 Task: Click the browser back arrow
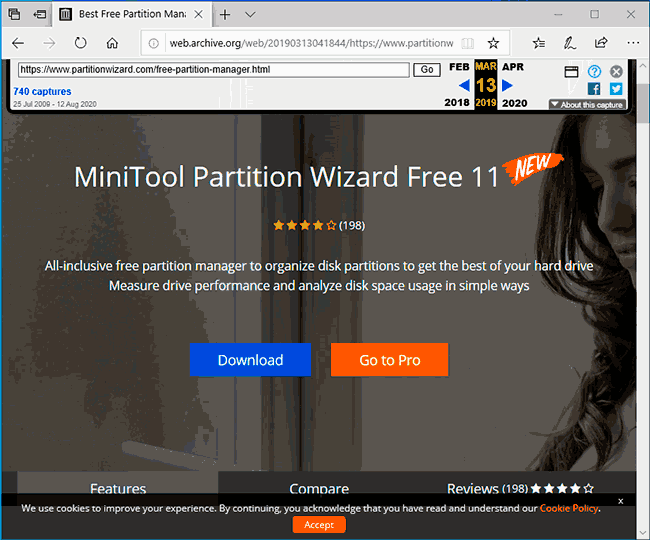[18, 43]
